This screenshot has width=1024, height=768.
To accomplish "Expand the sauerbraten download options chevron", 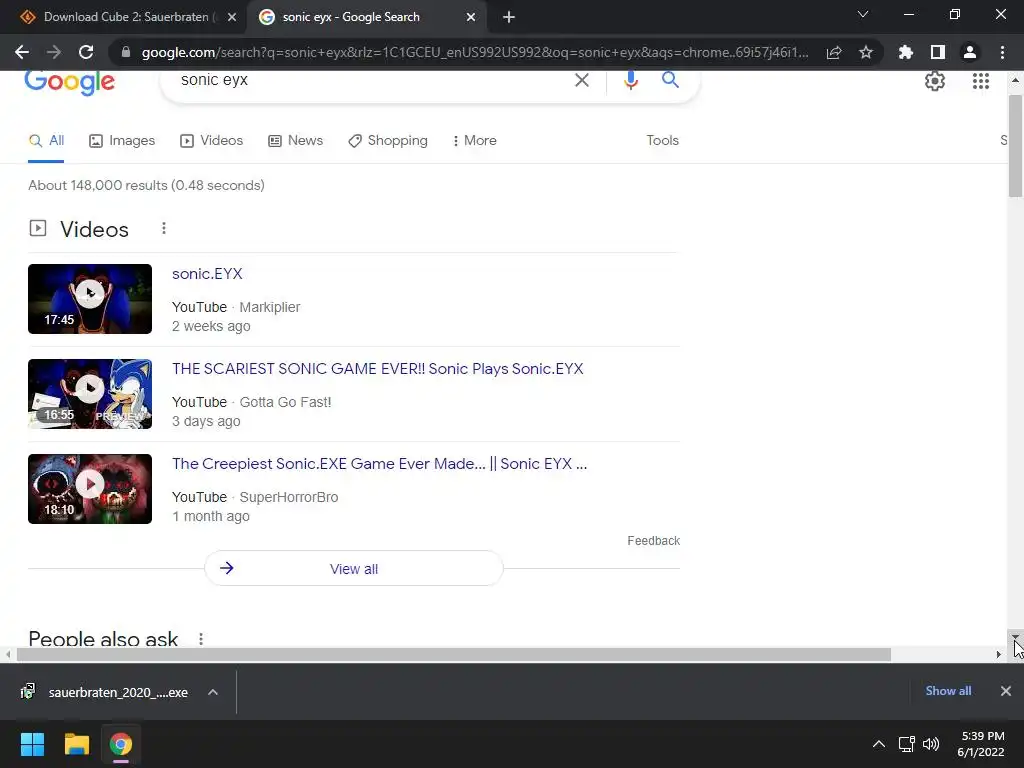I will 213,692.
